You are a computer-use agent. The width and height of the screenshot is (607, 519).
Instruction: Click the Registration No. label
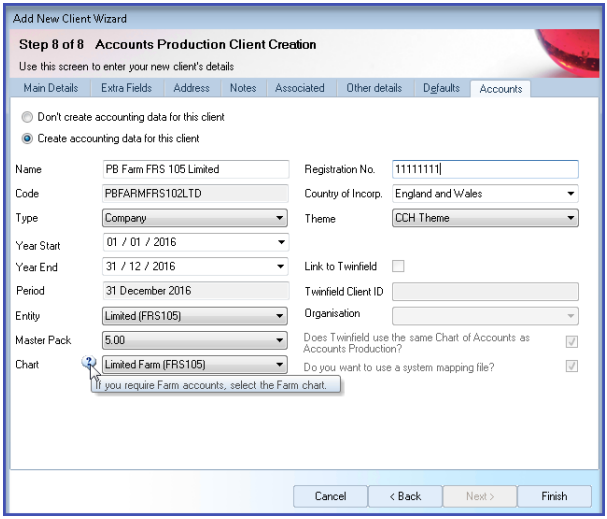(x=340, y=169)
